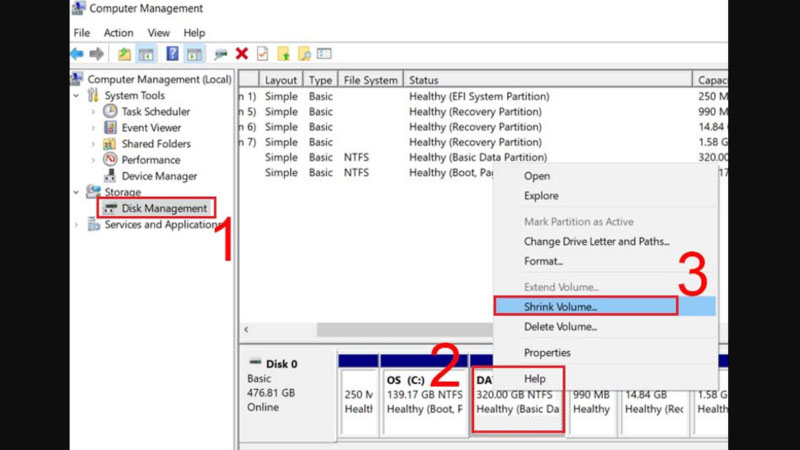
Task: Choose Change Drive Letter and Paths
Action: 596,241
